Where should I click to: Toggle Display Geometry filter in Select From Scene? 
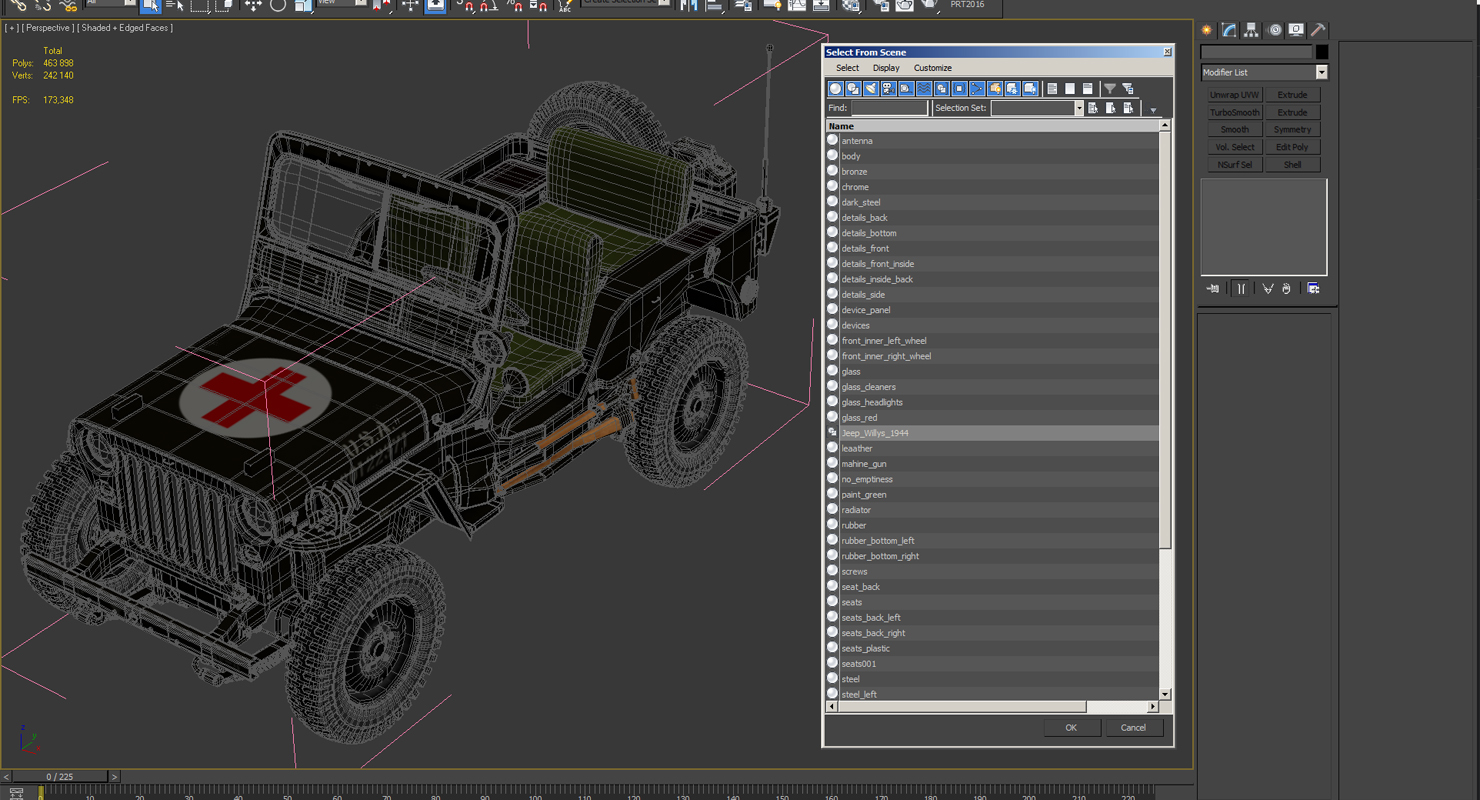point(836,89)
